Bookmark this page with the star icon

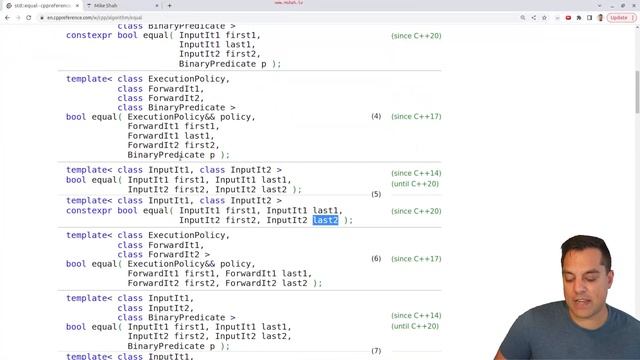coord(544,18)
